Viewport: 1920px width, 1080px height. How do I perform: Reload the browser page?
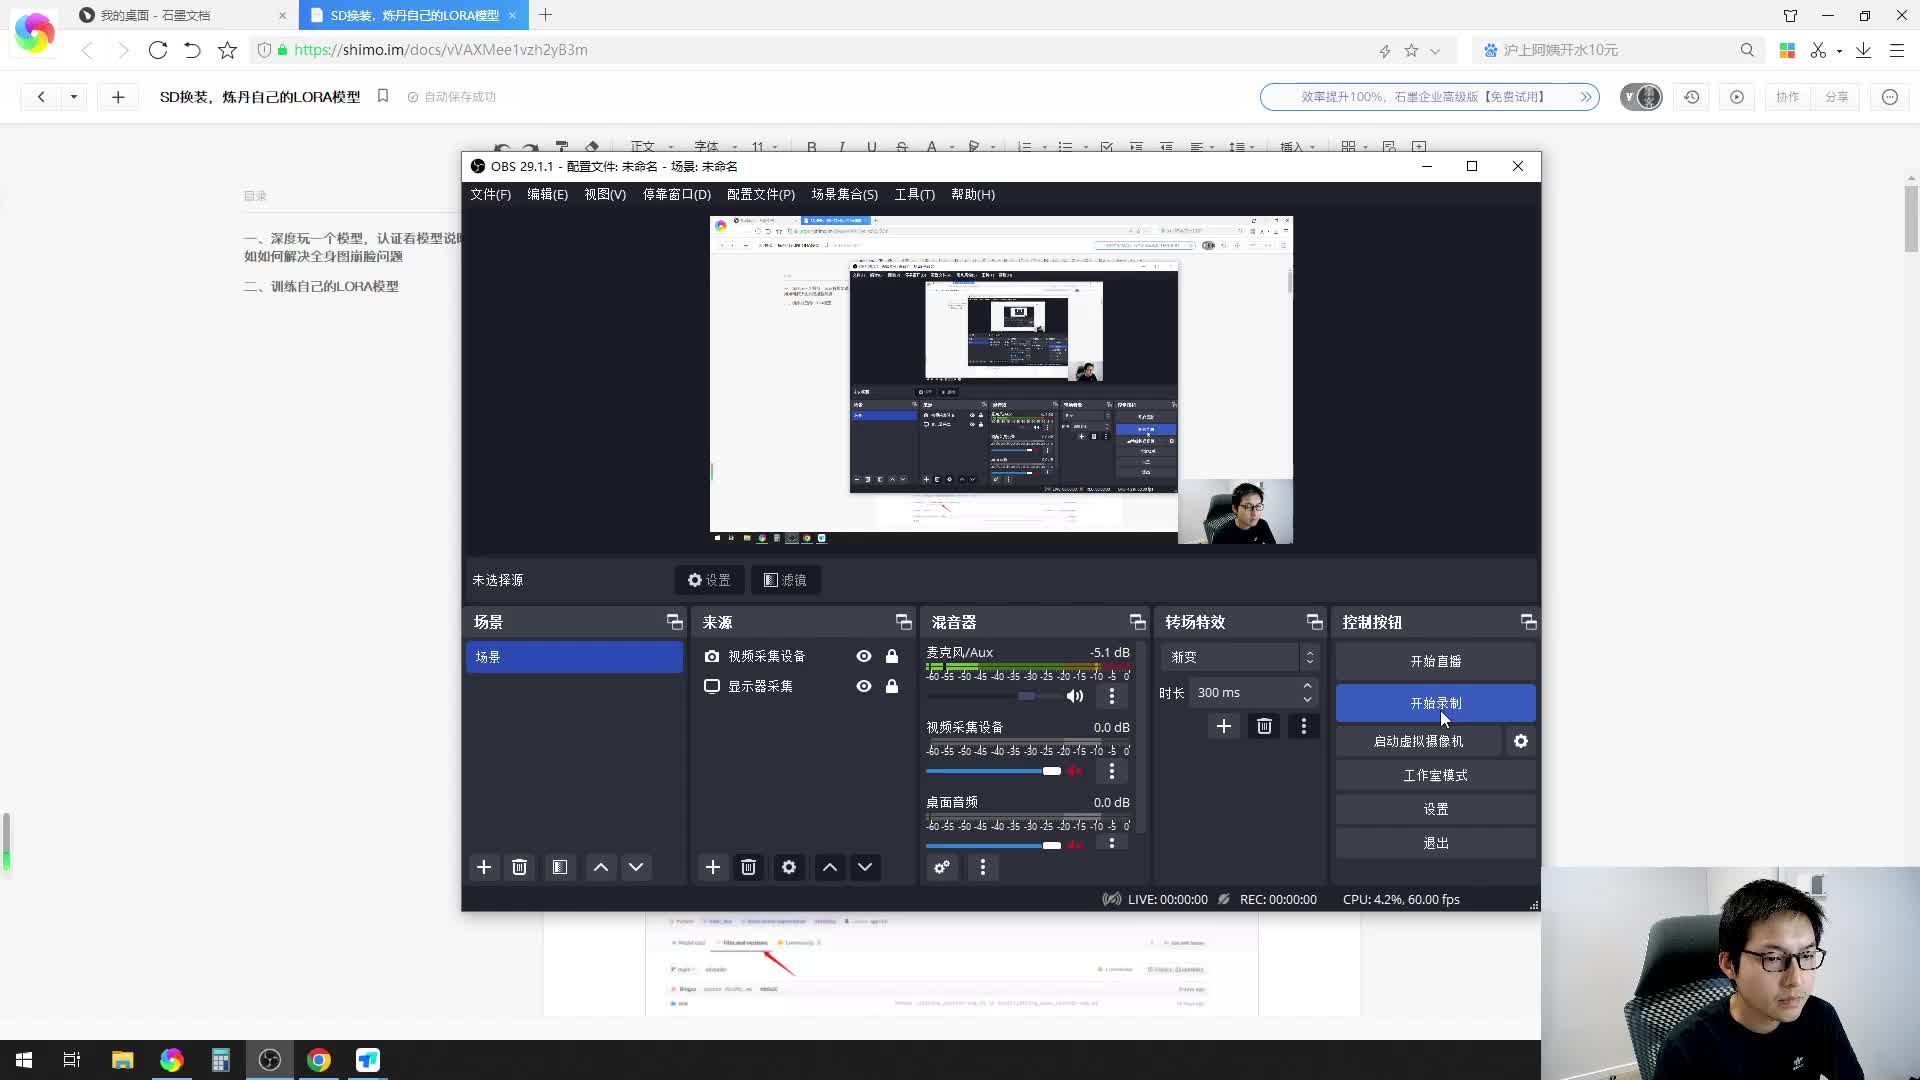tap(158, 50)
